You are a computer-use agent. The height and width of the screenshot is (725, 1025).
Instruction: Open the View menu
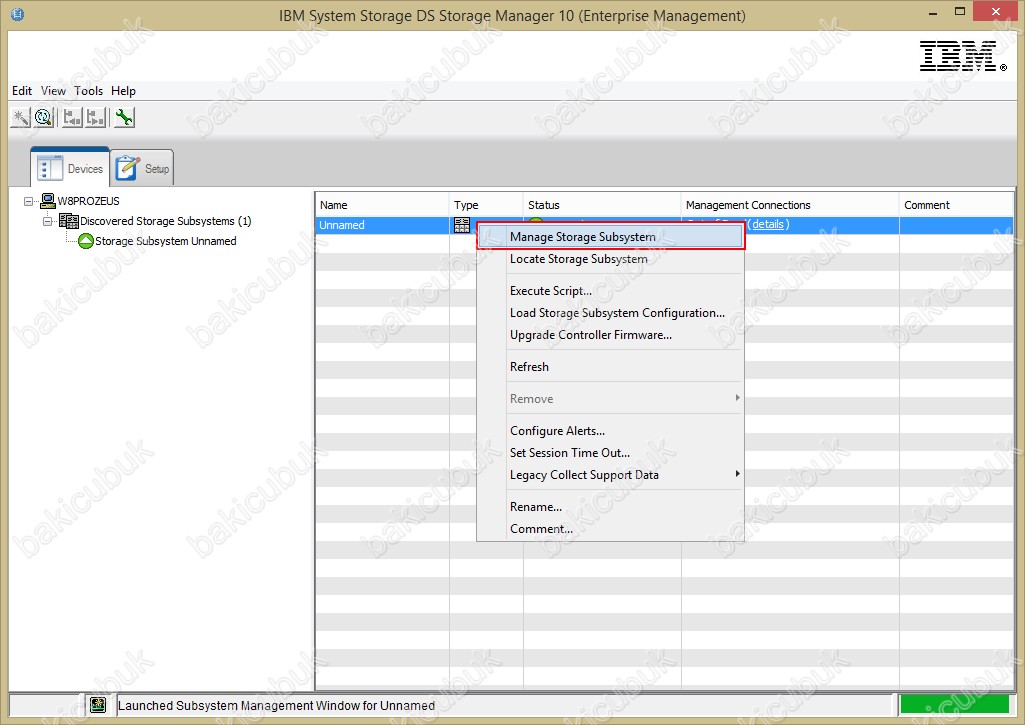point(53,91)
